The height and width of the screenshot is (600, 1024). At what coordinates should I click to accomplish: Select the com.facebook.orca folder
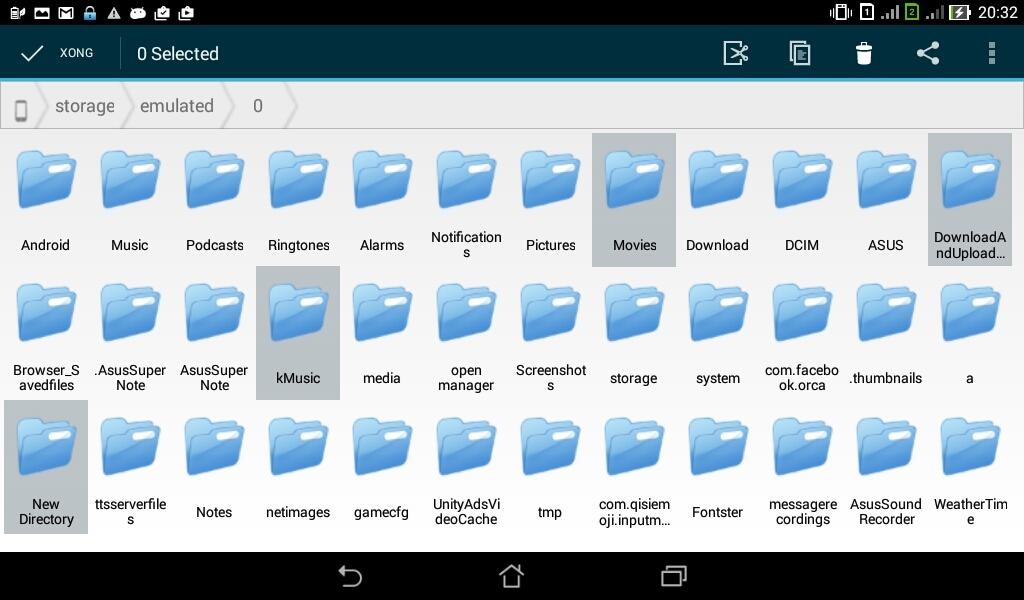click(802, 333)
